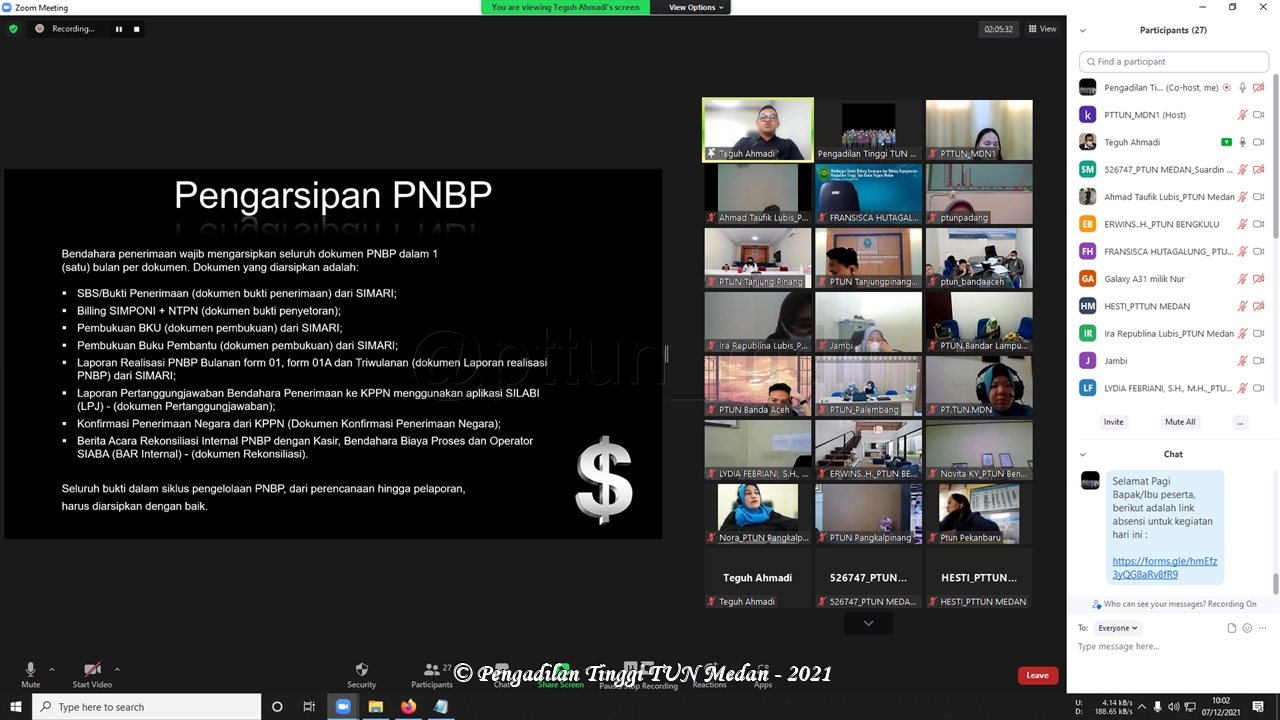This screenshot has width=1280, height=720.
Task: Toggle microphone for Teguh Ahmadi in participant list
Action: (x=1242, y=142)
